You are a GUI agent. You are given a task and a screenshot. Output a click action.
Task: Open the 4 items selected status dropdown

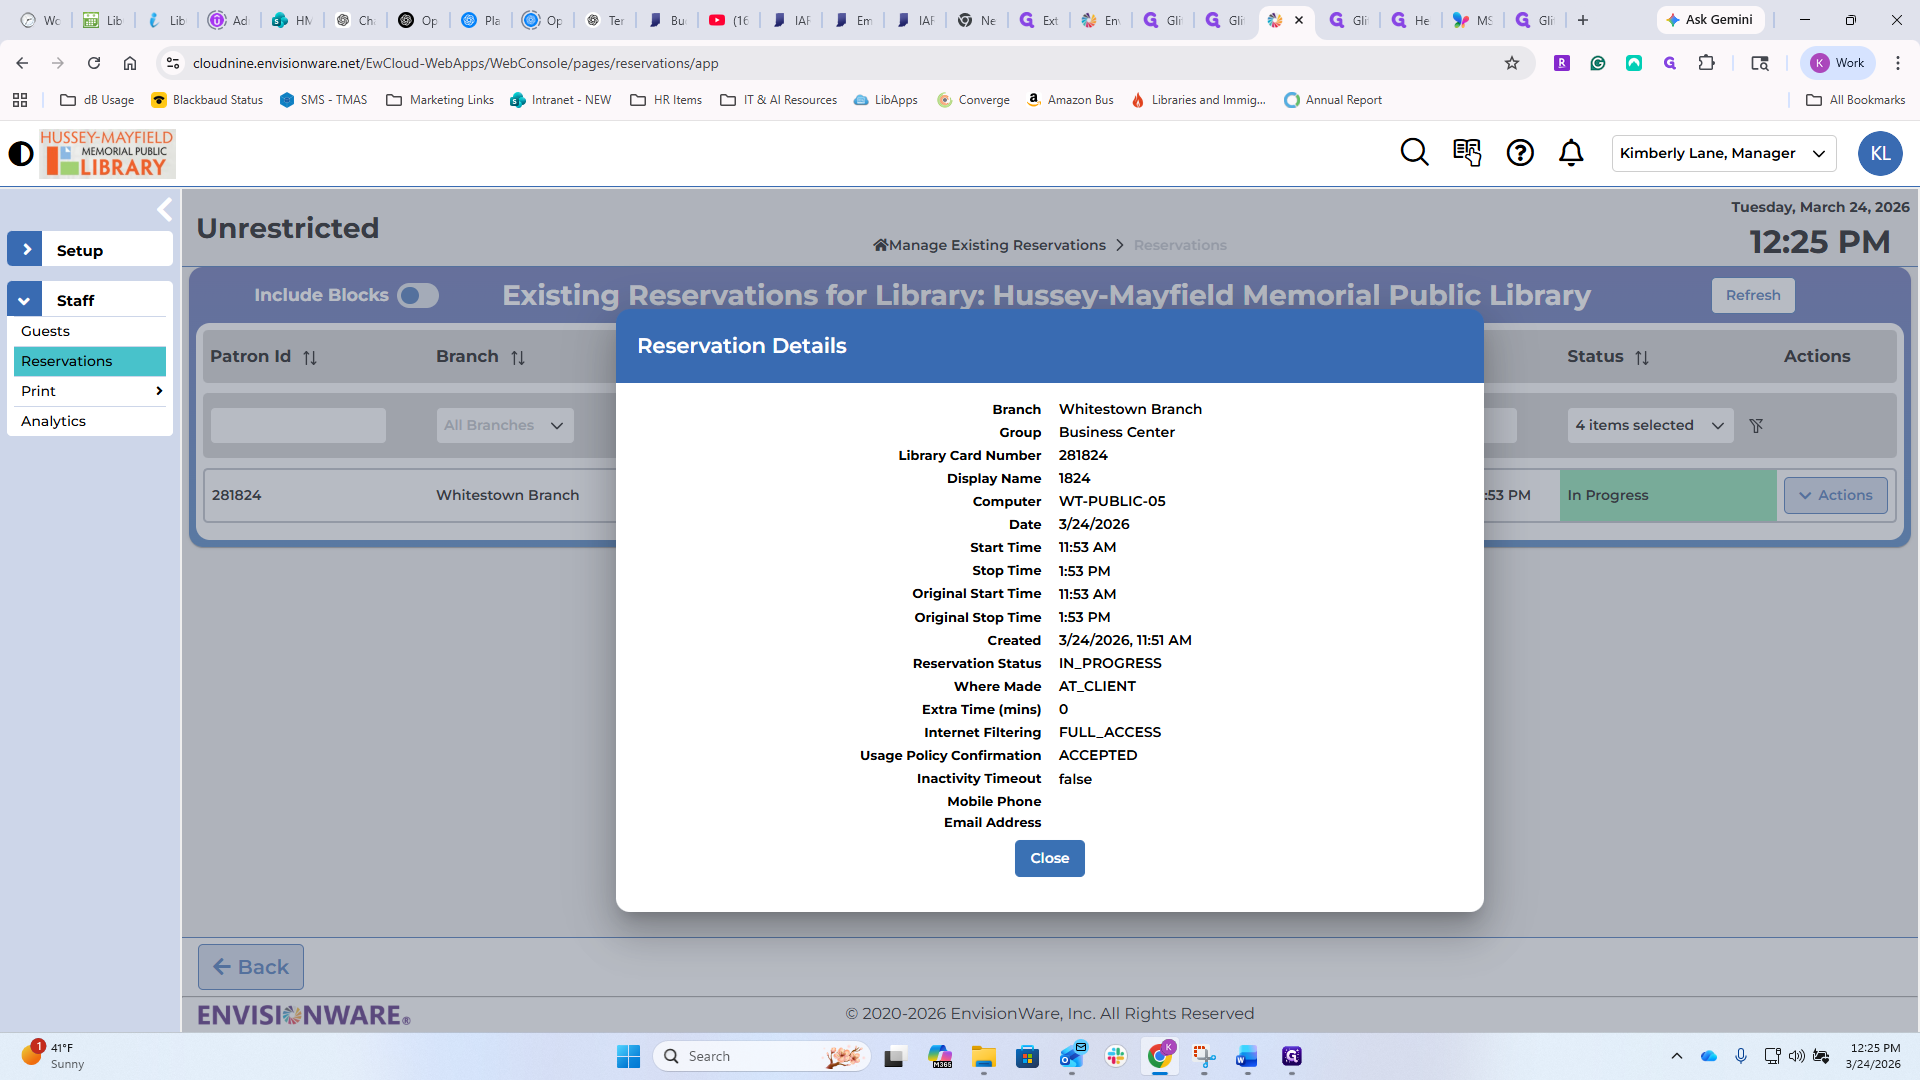point(1650,426)
